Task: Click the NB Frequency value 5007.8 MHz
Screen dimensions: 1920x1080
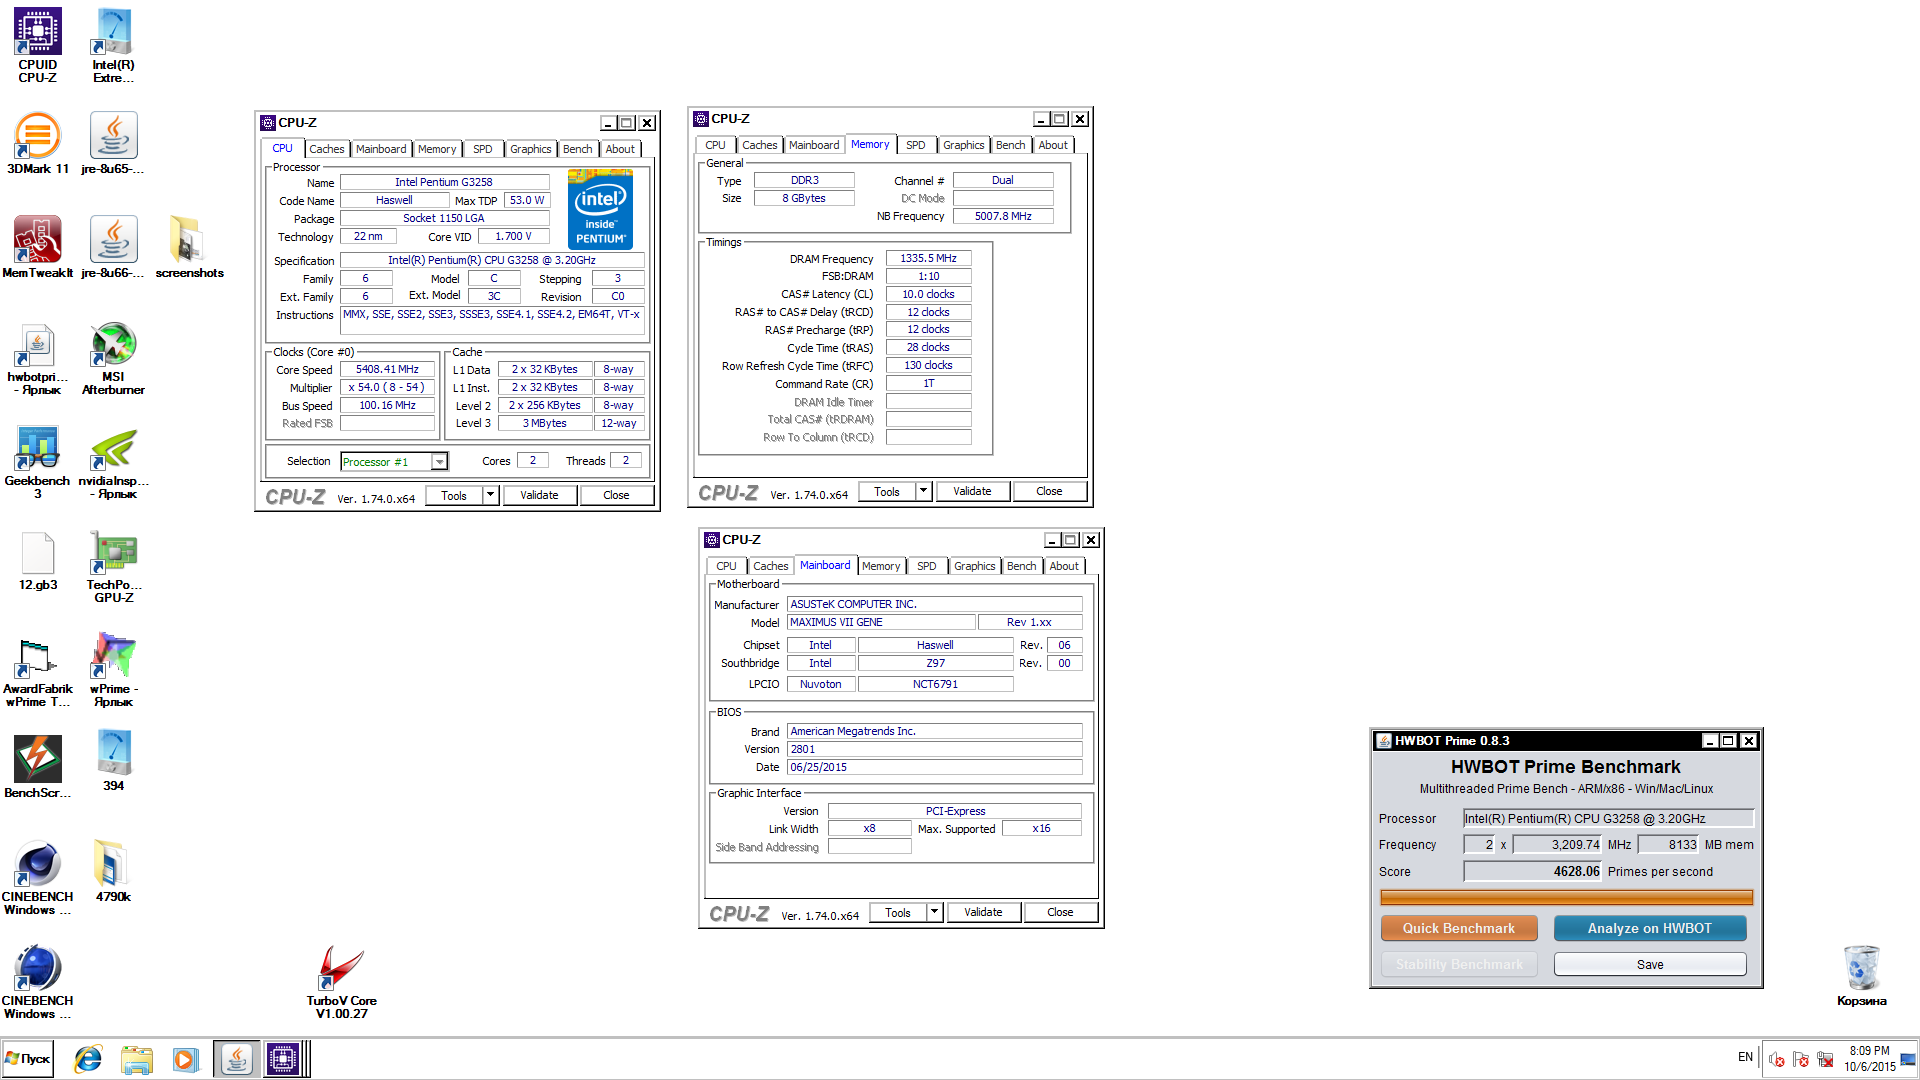Action: click(x=1003, y=216)
